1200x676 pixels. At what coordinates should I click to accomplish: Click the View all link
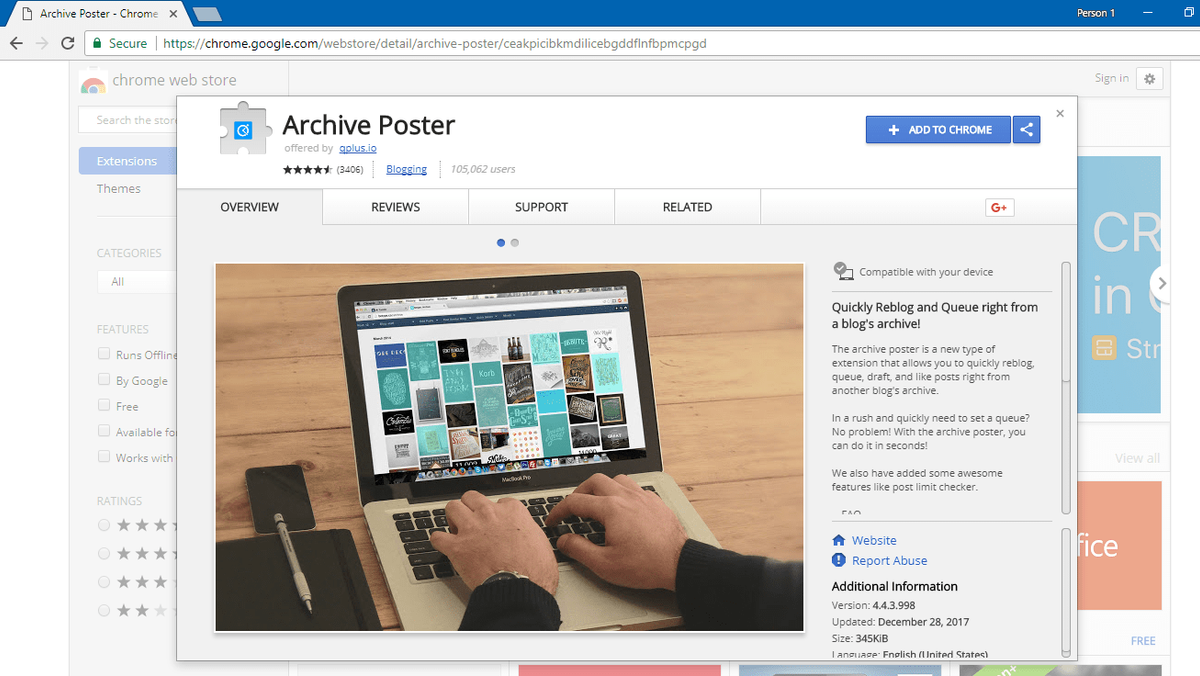[1138, 458]
